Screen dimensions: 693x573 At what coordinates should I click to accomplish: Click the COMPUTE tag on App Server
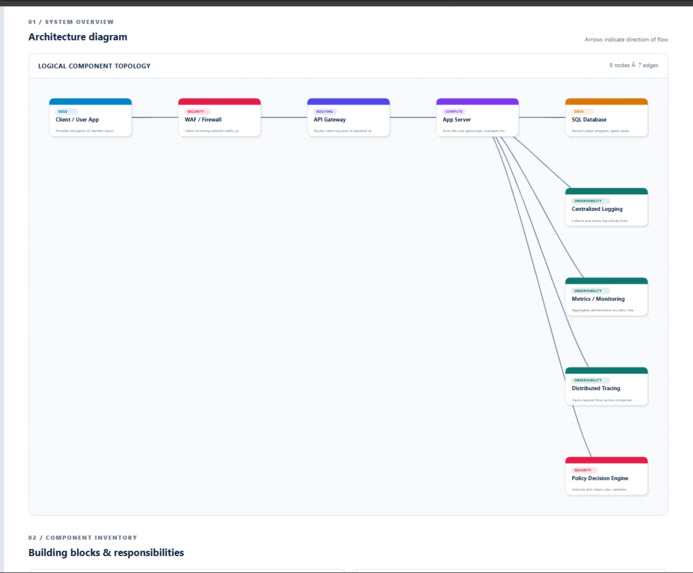(454, 111)
